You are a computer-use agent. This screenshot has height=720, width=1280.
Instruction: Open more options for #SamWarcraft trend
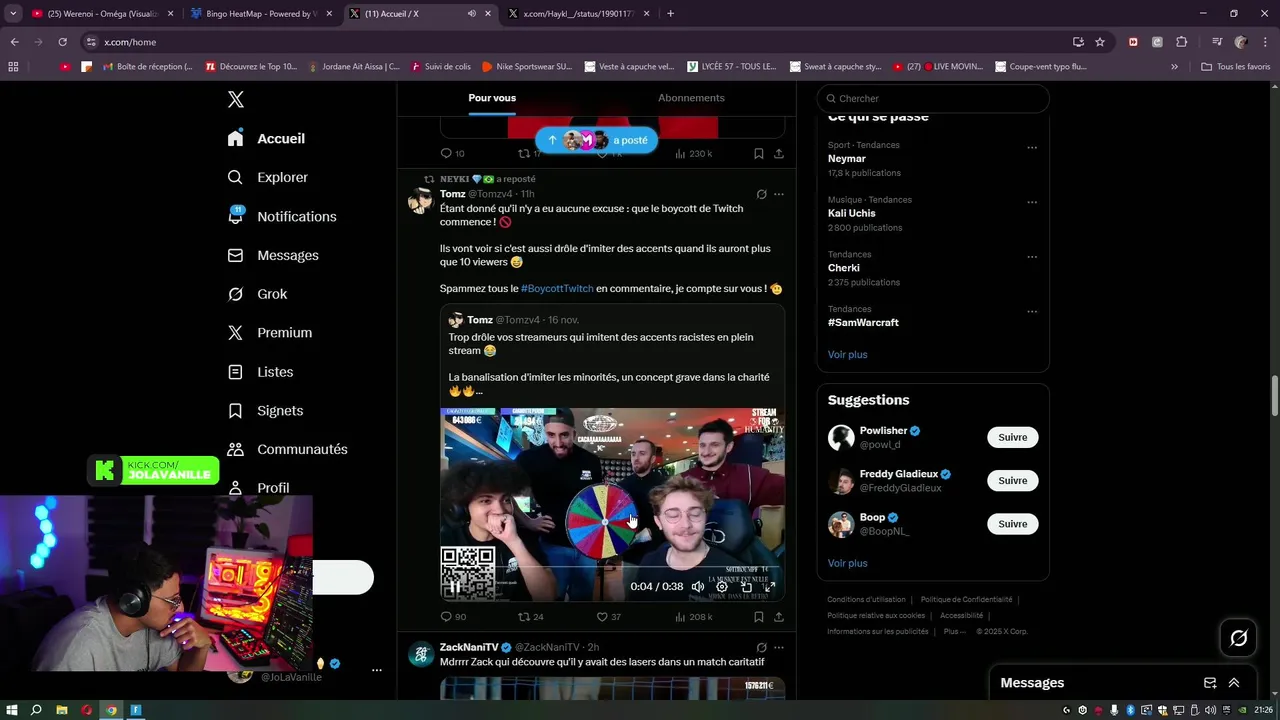point(1032,312)
